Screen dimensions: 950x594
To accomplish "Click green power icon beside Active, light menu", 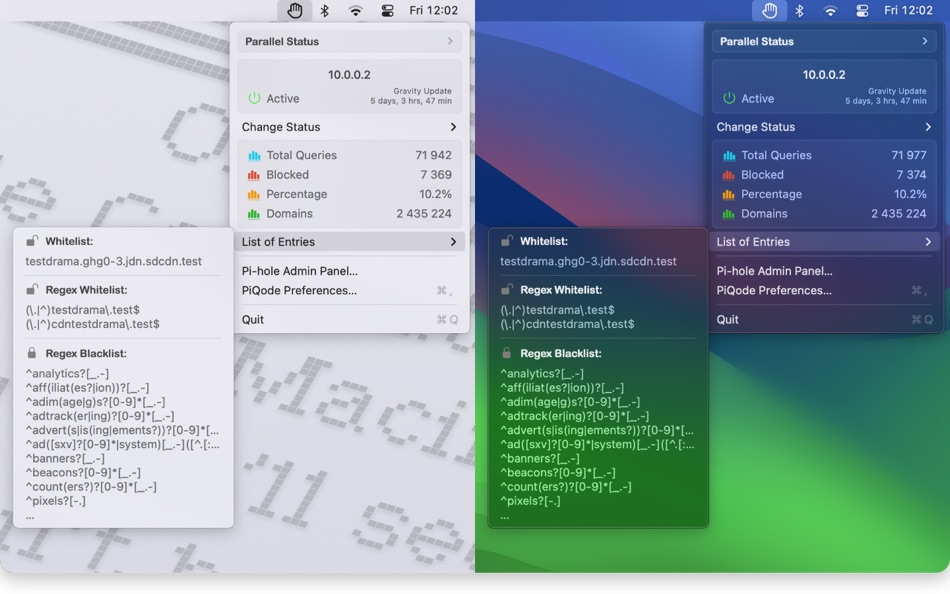I will click(x=254, y=98).
